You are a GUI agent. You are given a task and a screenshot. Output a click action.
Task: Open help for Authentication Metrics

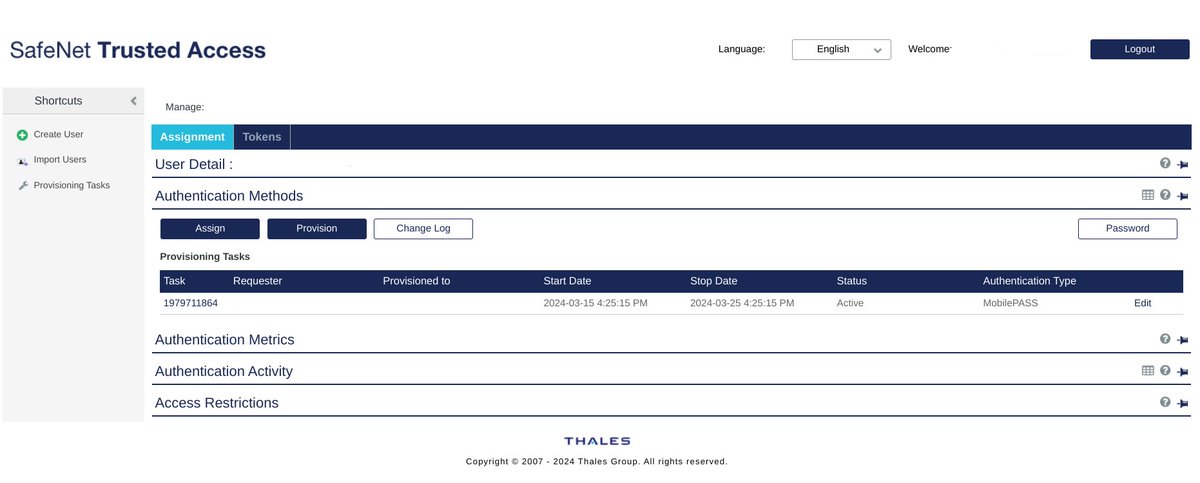click(1165, 339)
